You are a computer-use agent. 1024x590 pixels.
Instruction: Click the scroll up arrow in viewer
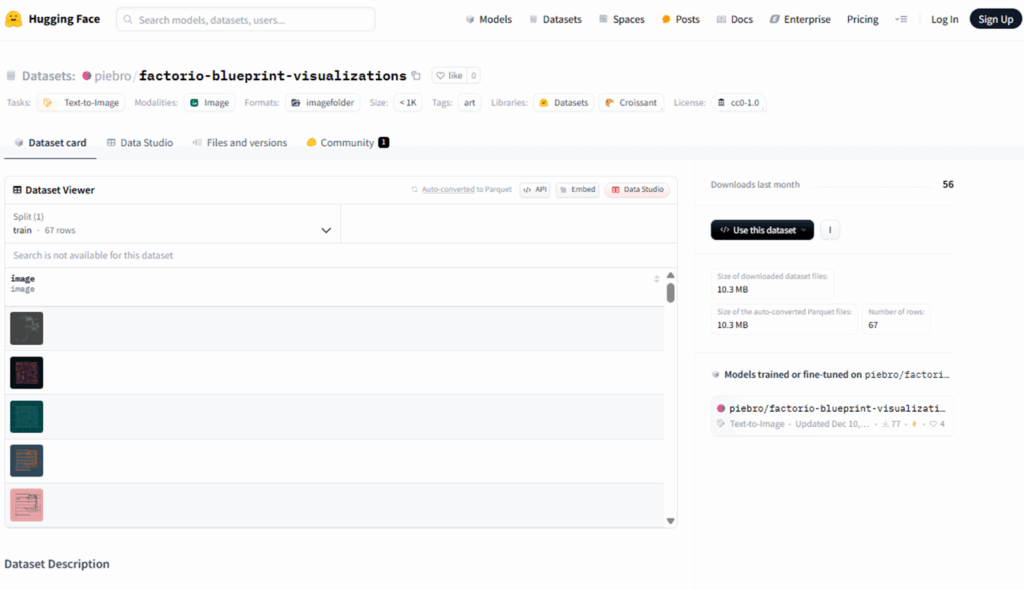[x=670, y=275]
